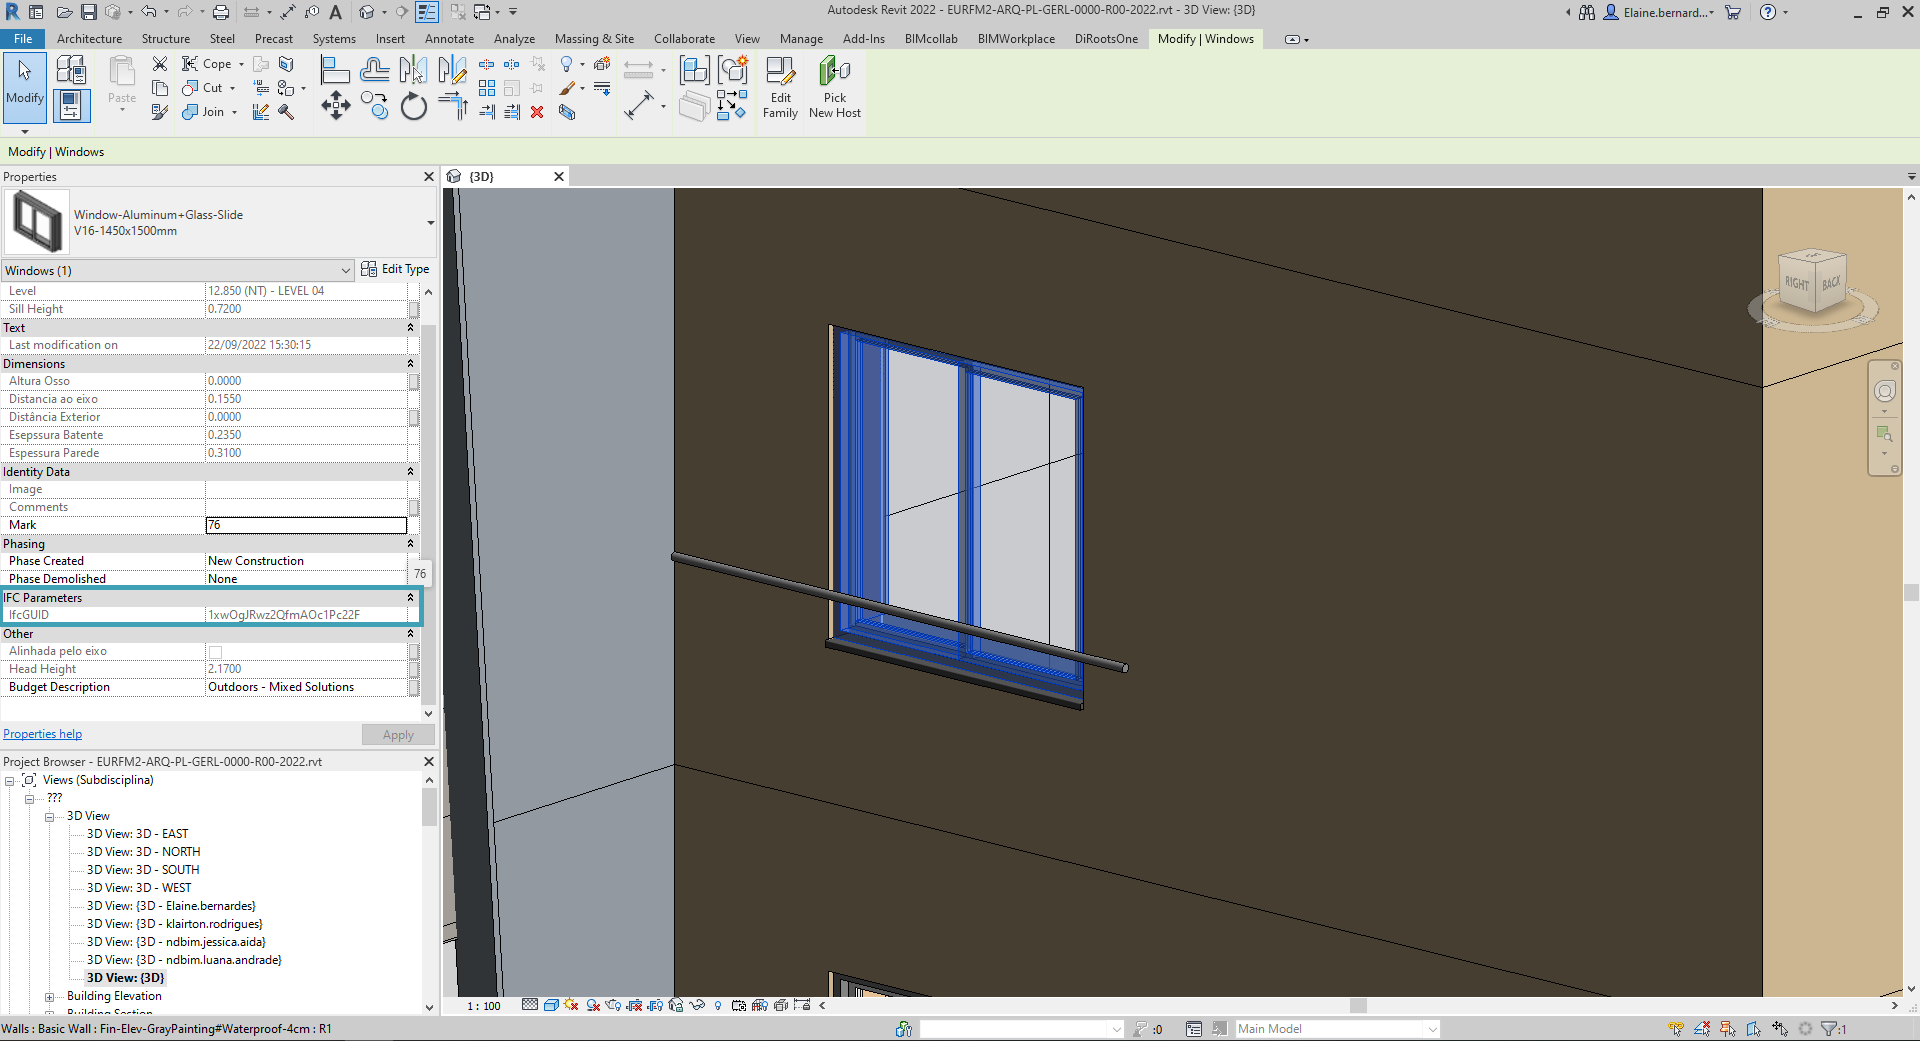Toggle Reveal Hidden Elements lightbulb

pos(718,1006)
